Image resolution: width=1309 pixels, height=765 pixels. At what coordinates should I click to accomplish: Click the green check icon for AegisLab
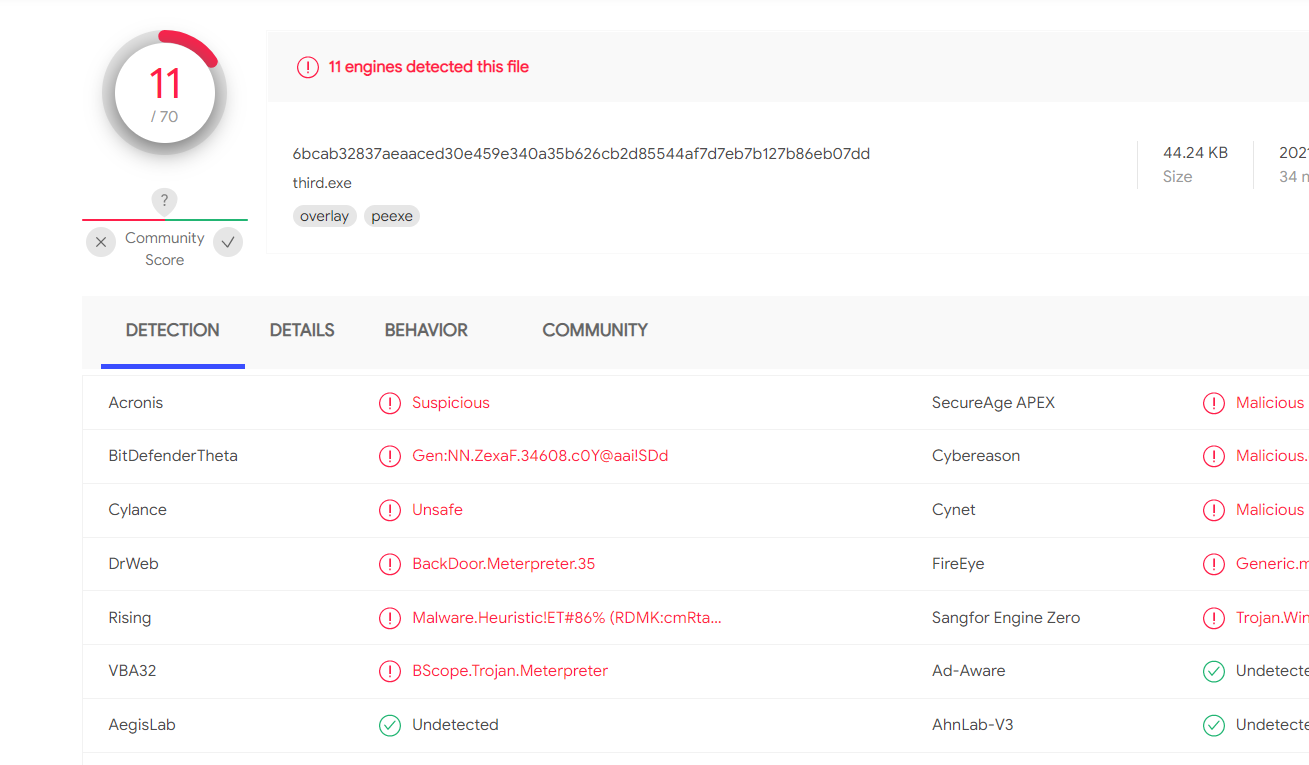(x=390, y=725)
